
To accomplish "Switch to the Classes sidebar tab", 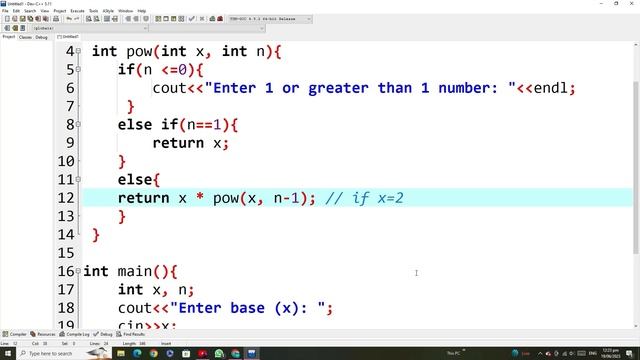I will tap(25, 37).
